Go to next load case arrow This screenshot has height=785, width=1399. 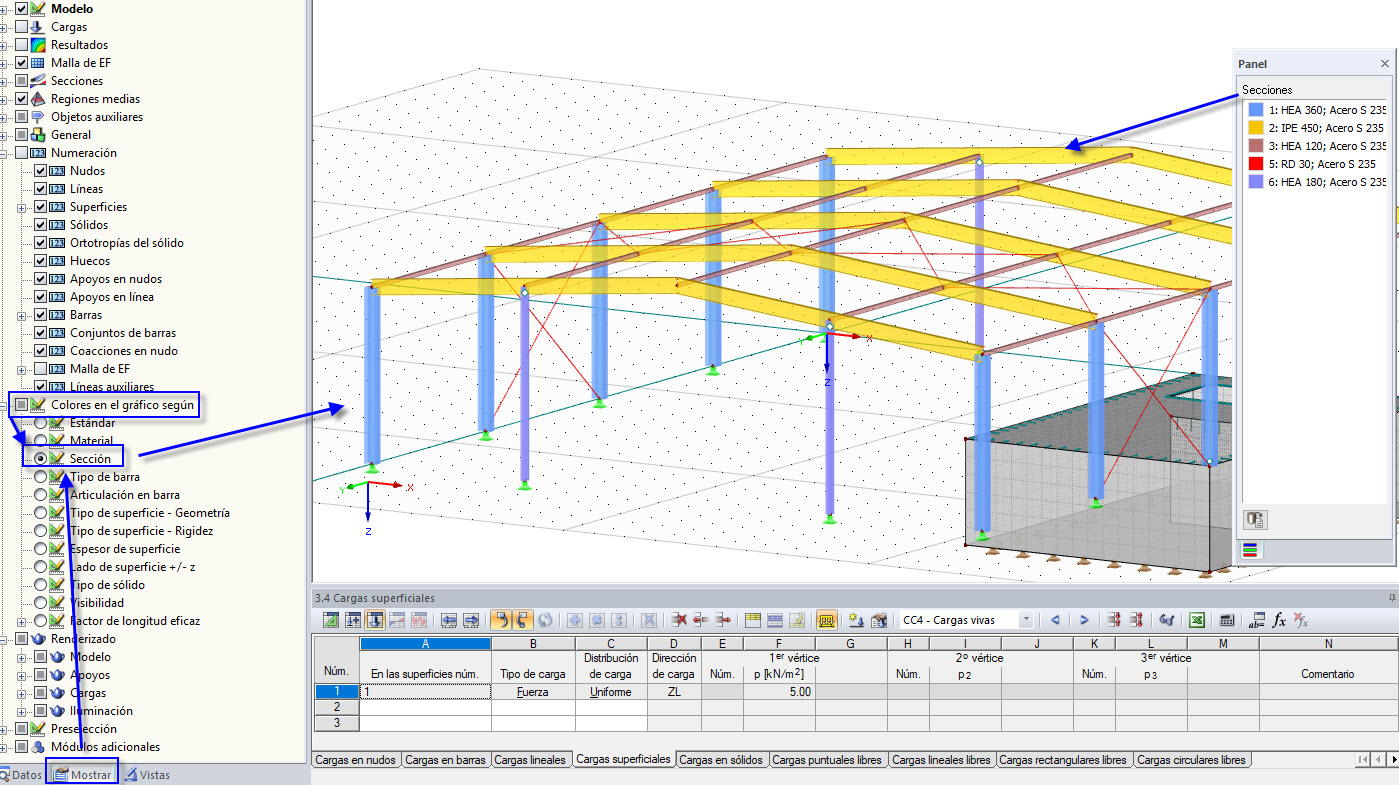pyautogui.click(x=1084, y=620)
